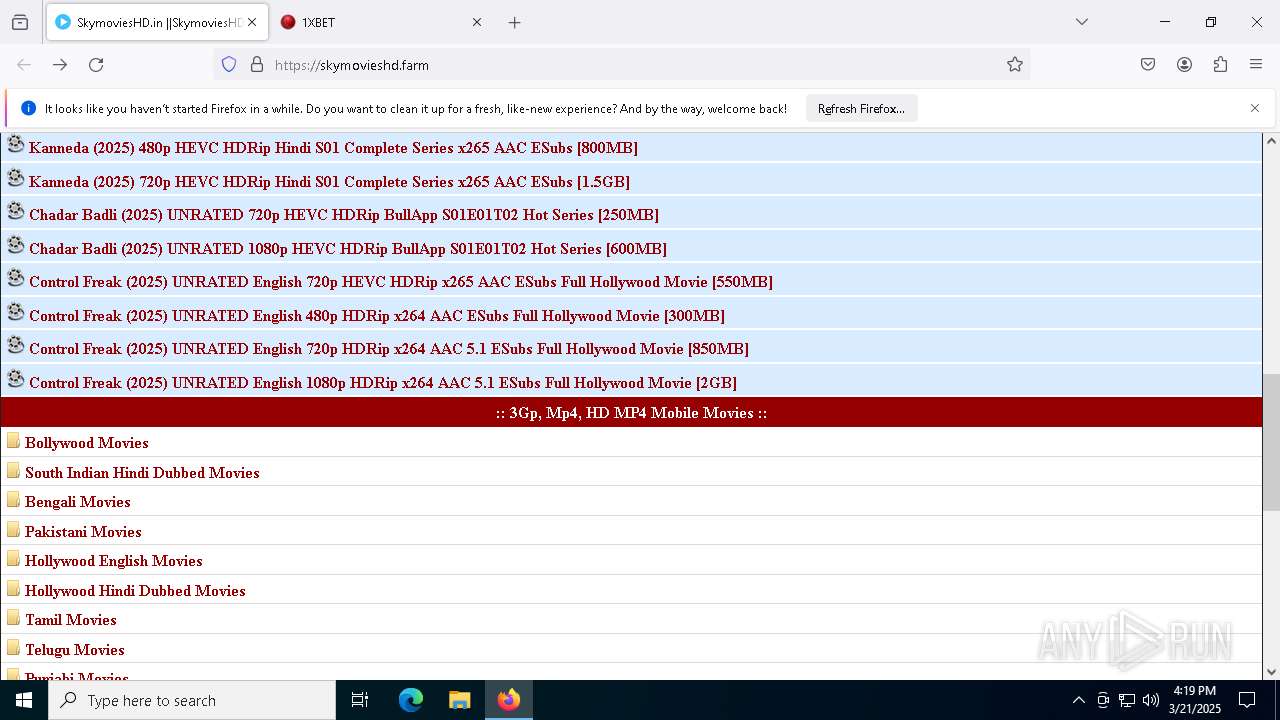Close the SkymoviesHD.in tab

tap(252, 22)
